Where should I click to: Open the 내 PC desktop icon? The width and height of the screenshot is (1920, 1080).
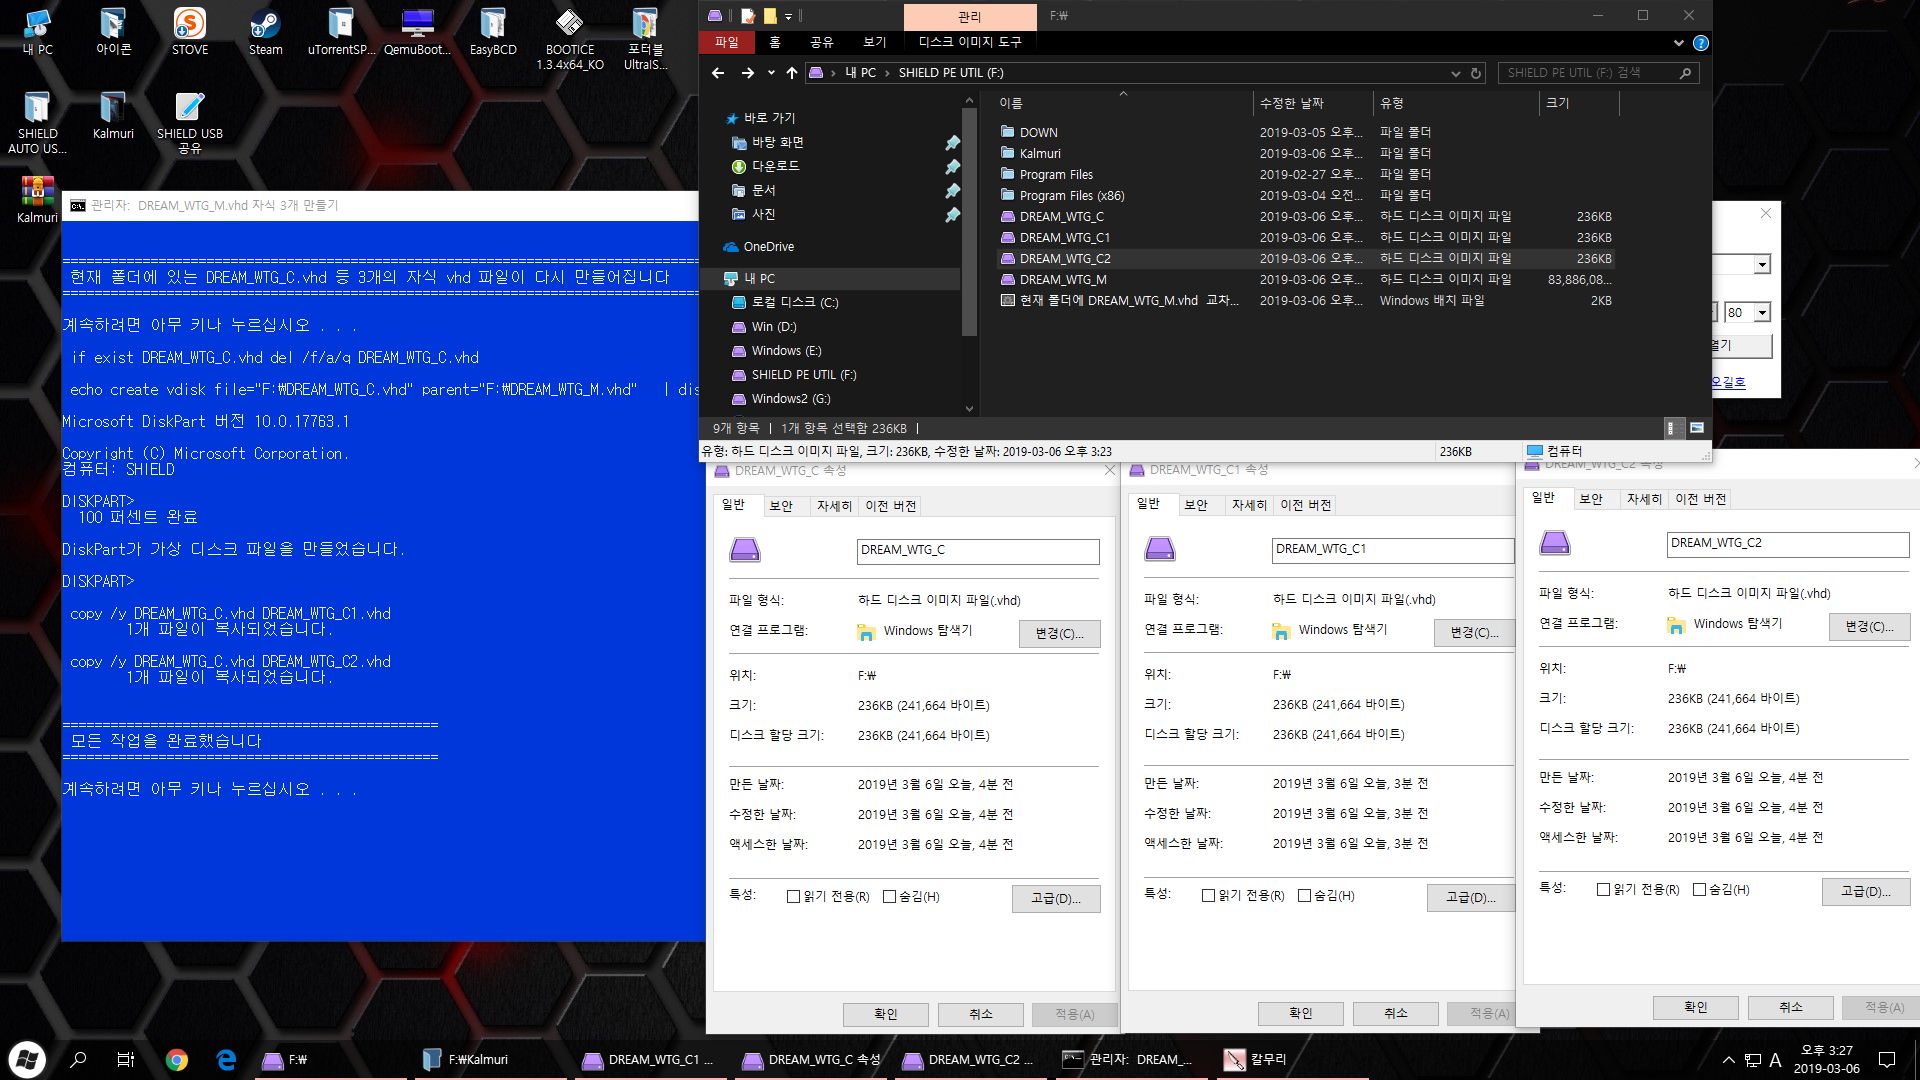point(37,32)
